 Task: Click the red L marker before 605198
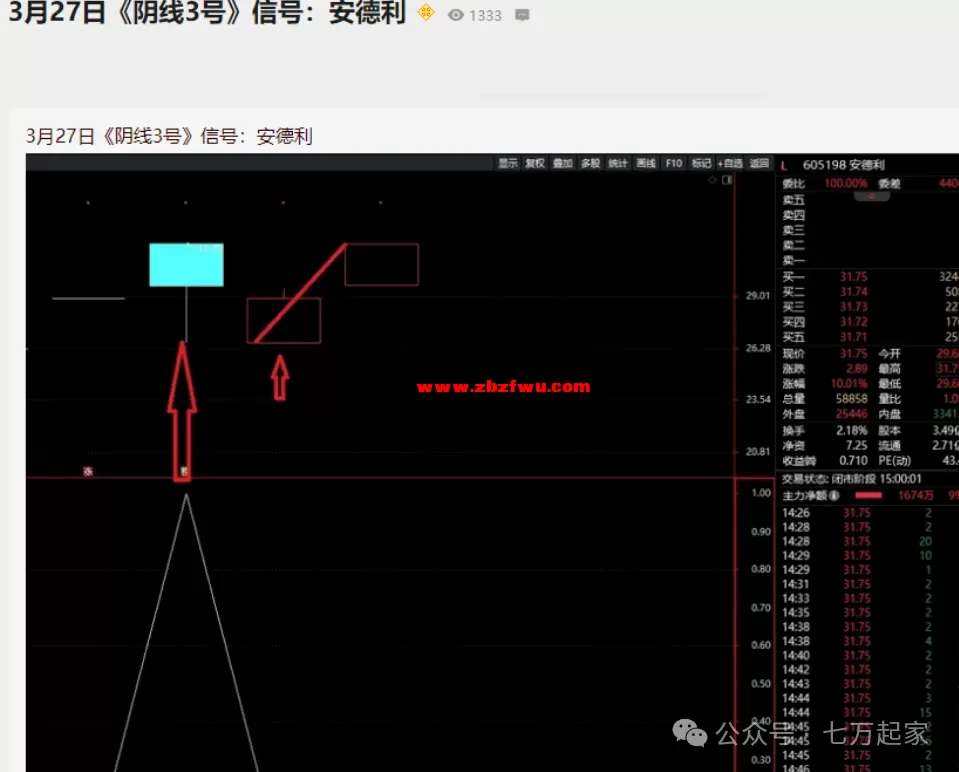(784, 165)
